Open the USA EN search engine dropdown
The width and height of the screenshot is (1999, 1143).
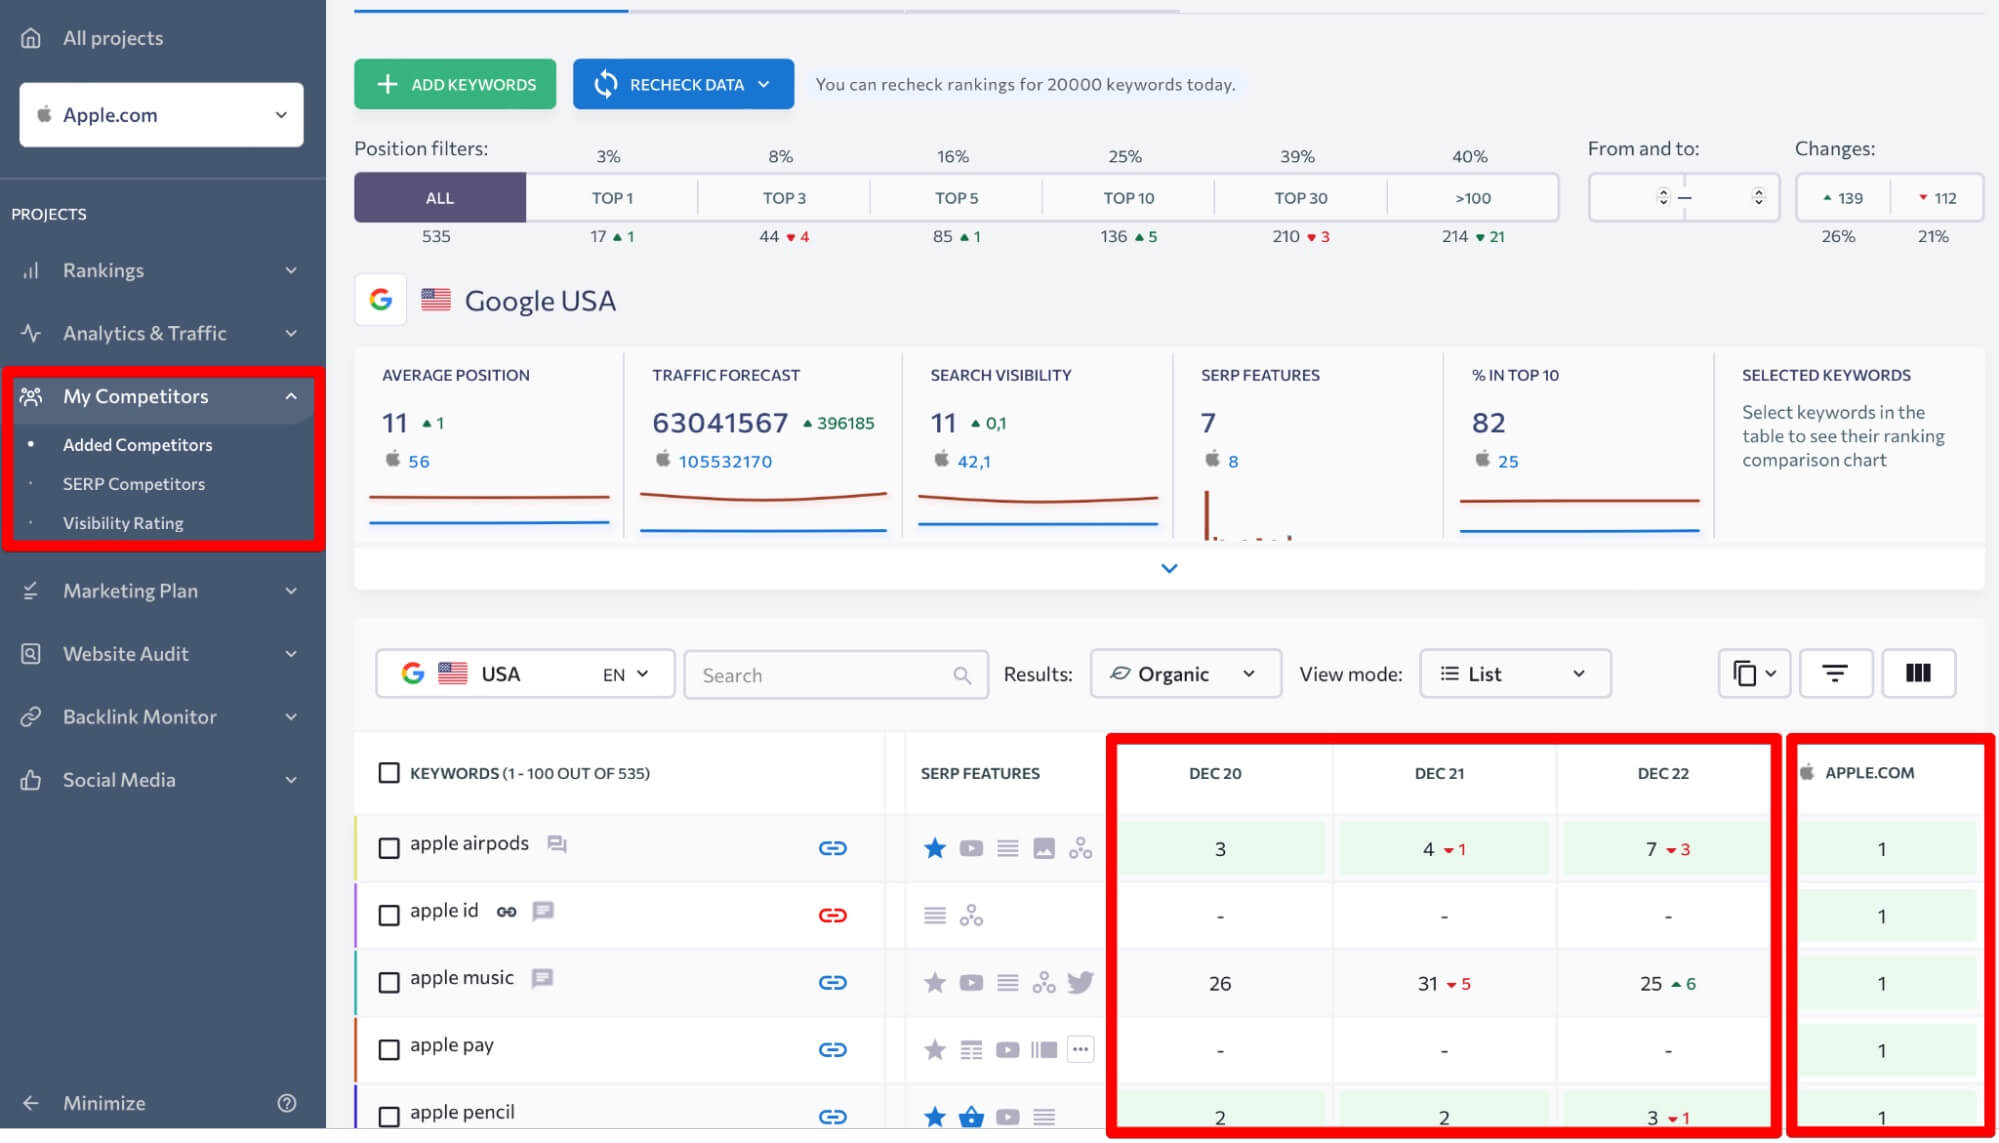[525, 673]
